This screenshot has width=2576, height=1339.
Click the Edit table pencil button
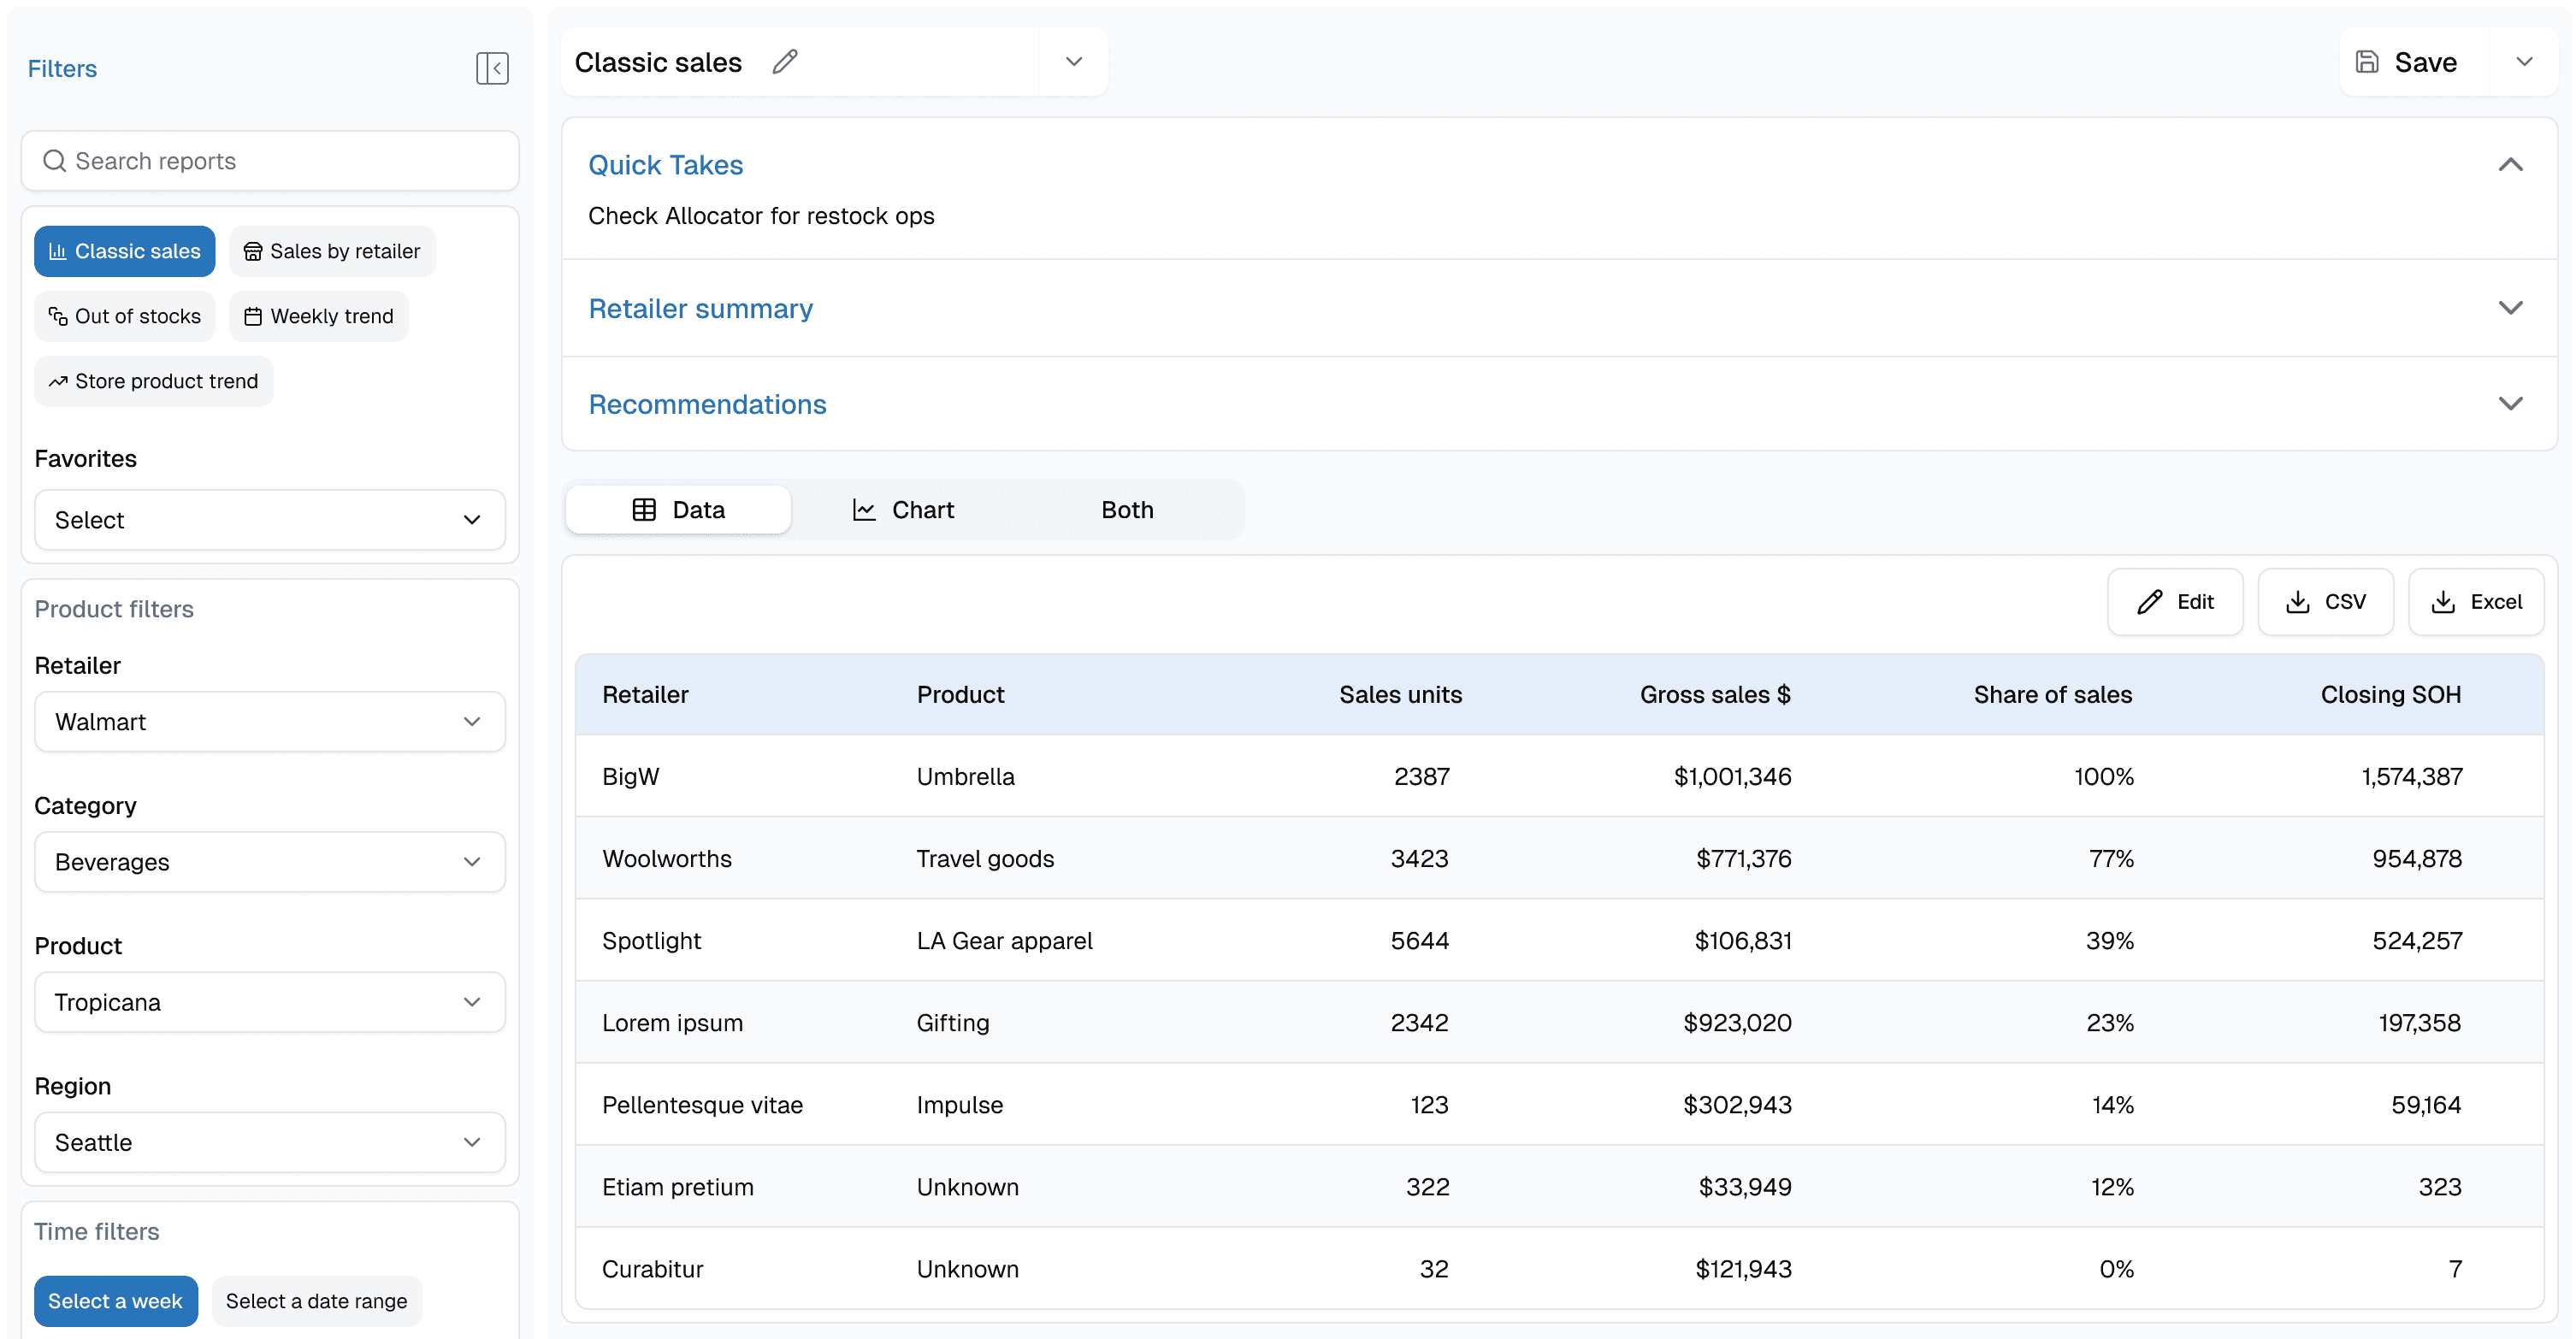coord(2175,602)
